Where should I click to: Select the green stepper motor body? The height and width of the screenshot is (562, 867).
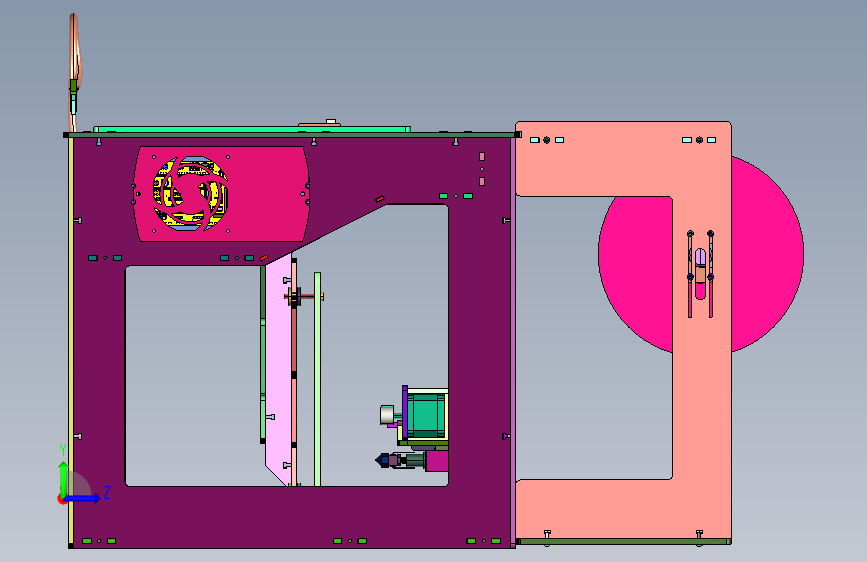426,414
